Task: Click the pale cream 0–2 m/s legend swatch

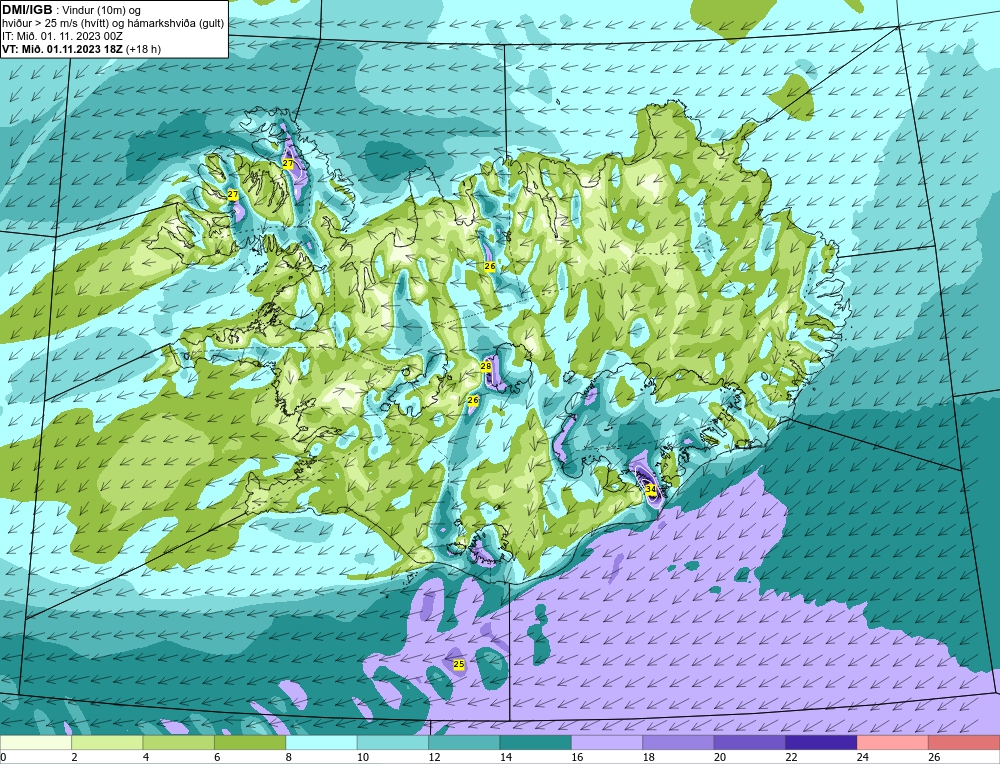Action: (36, 743)
